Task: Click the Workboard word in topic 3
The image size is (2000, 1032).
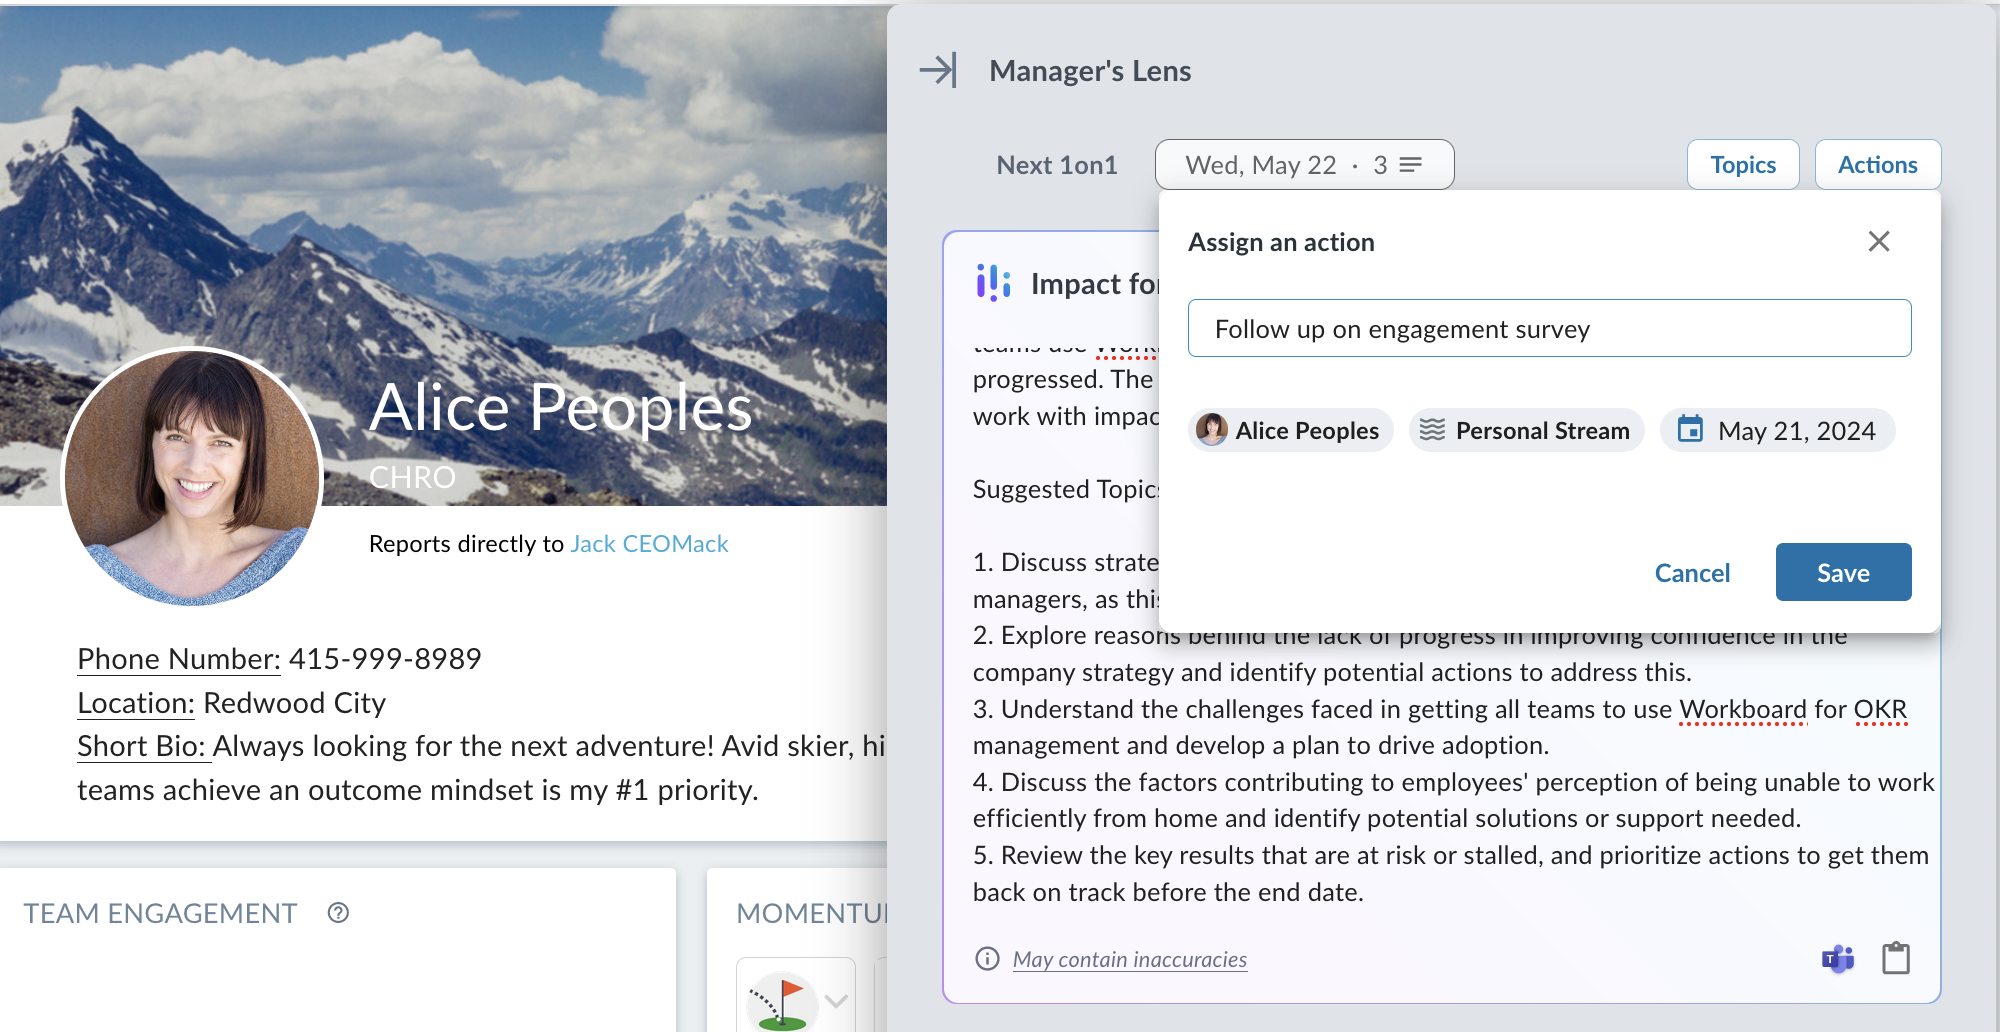Action: tap(1743, 709)
